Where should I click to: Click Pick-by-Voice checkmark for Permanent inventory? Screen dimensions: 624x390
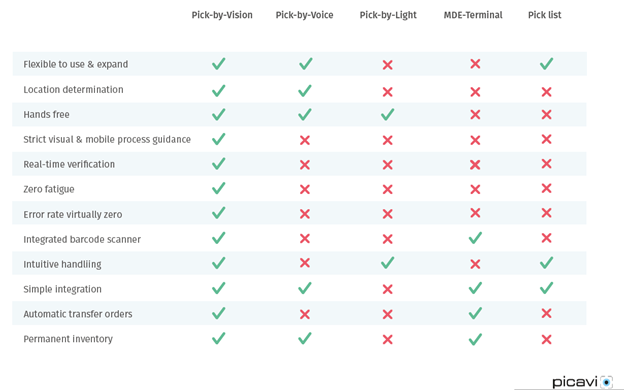tap(305, 338)
